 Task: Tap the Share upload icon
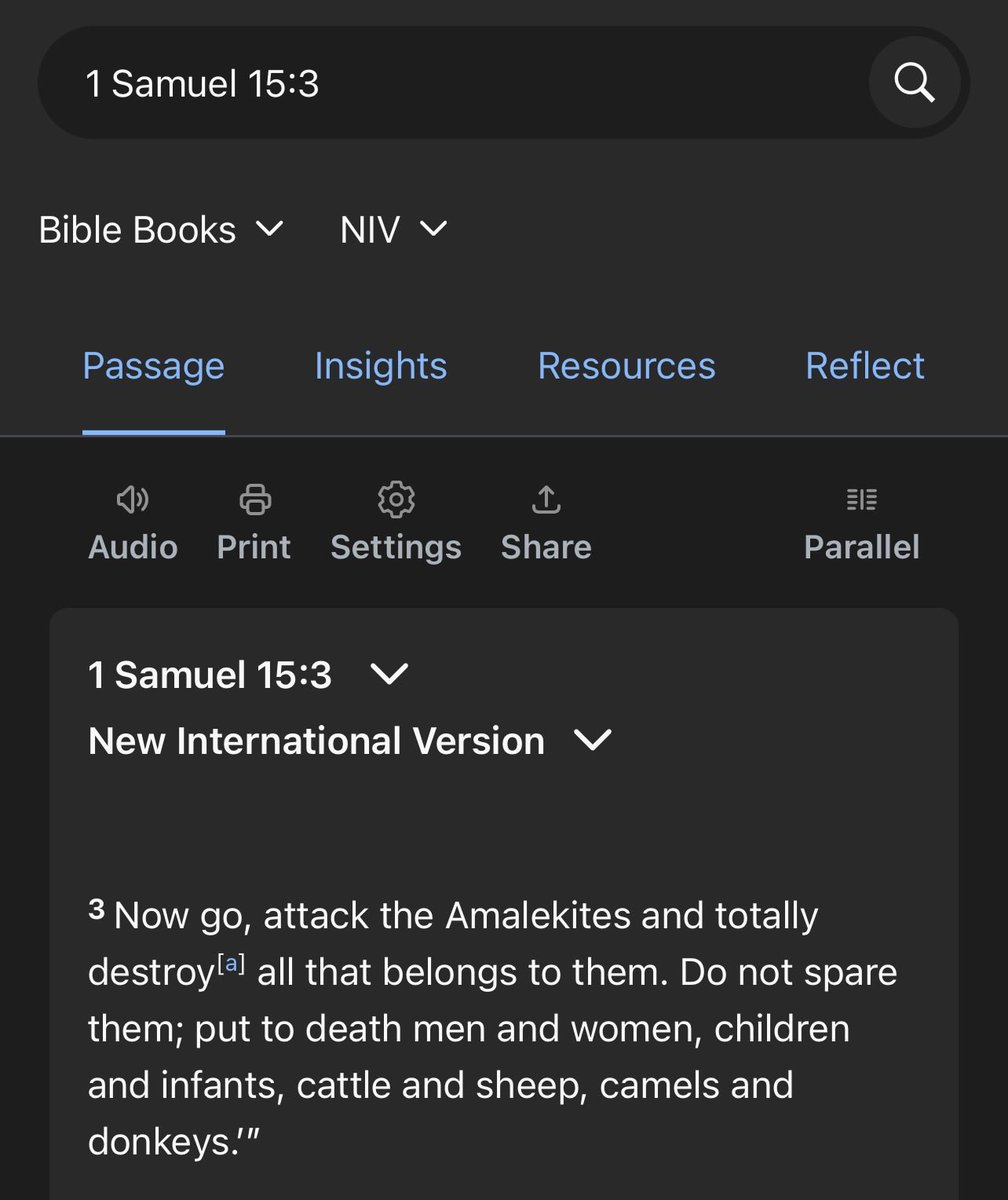(x=546, y=498)
